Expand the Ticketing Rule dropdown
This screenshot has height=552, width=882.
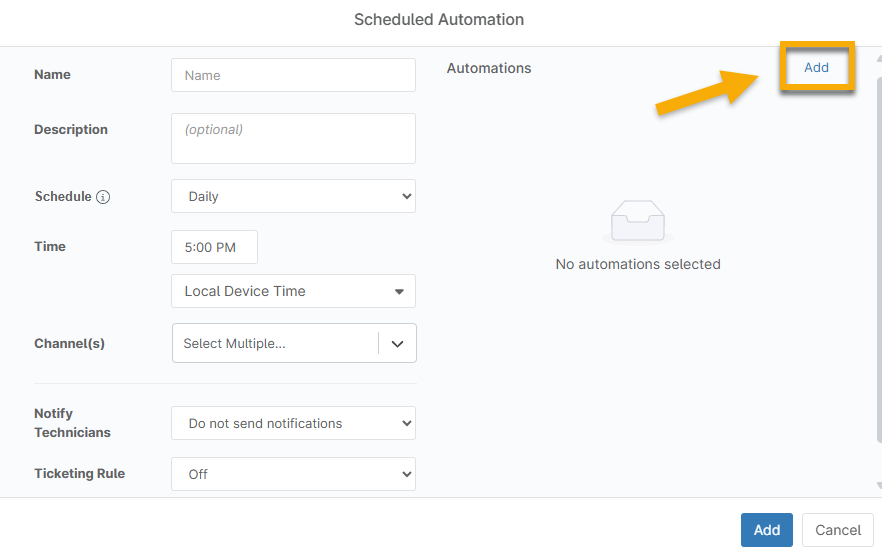(x=293, y=474)
